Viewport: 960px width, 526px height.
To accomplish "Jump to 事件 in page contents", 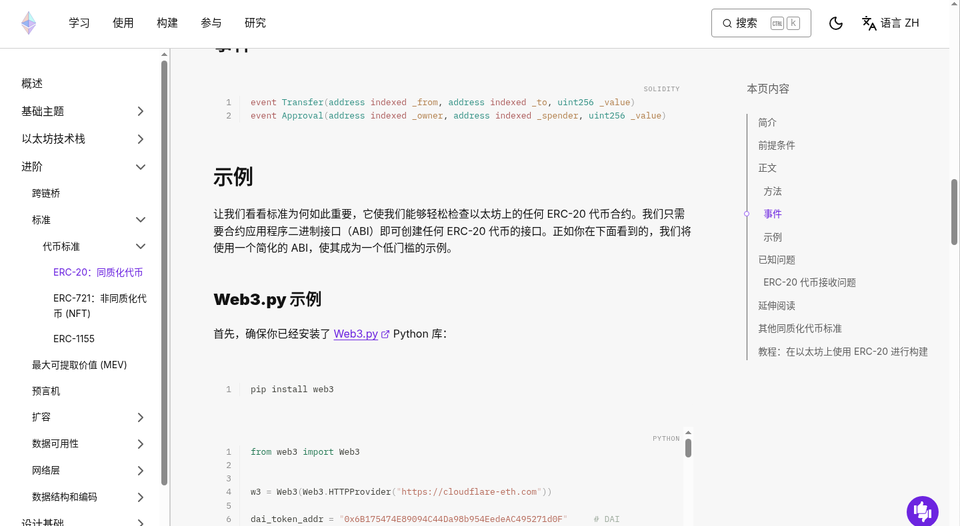I will pos(773,214).
